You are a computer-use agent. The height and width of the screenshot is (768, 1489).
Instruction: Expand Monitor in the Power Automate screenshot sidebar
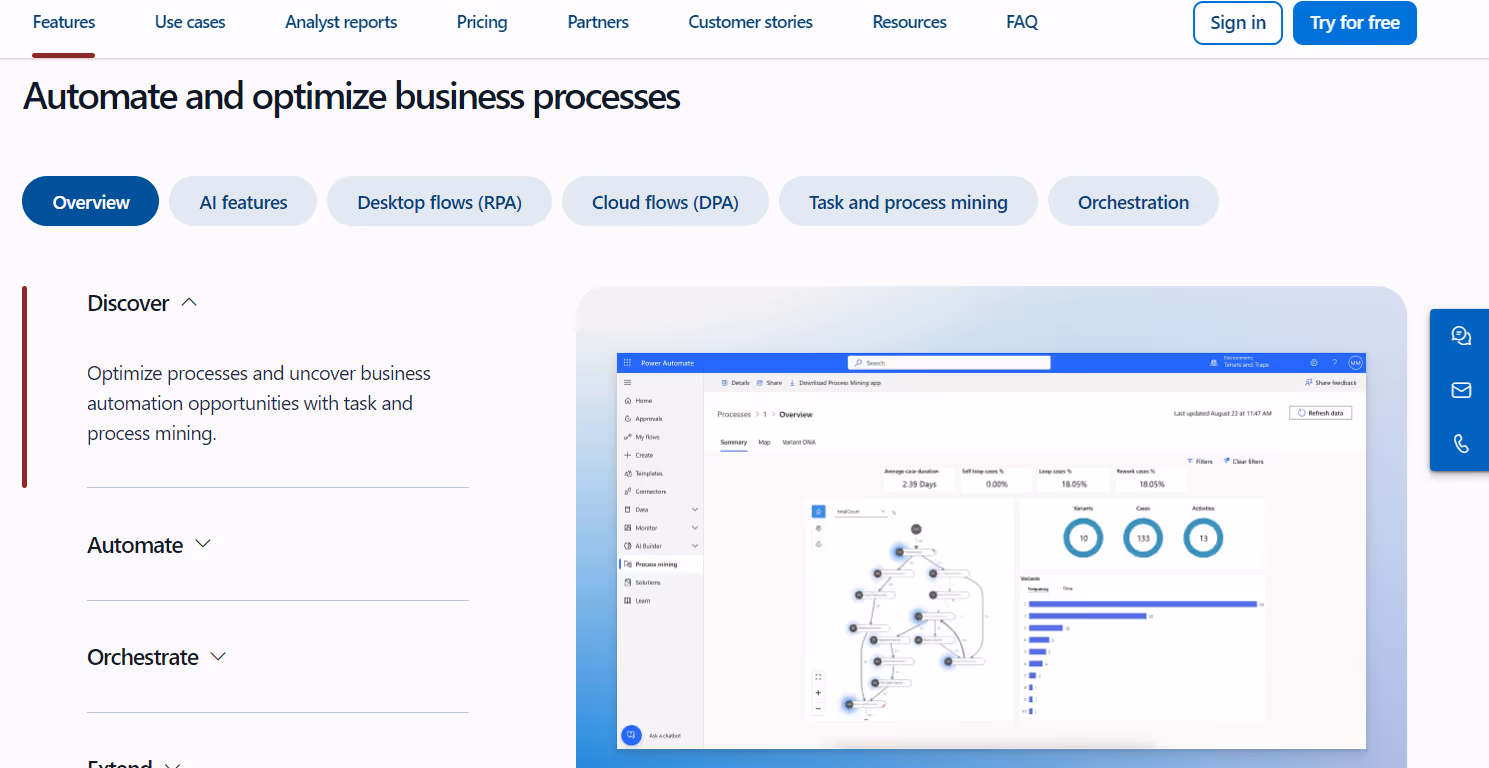(x=695, y=528)
